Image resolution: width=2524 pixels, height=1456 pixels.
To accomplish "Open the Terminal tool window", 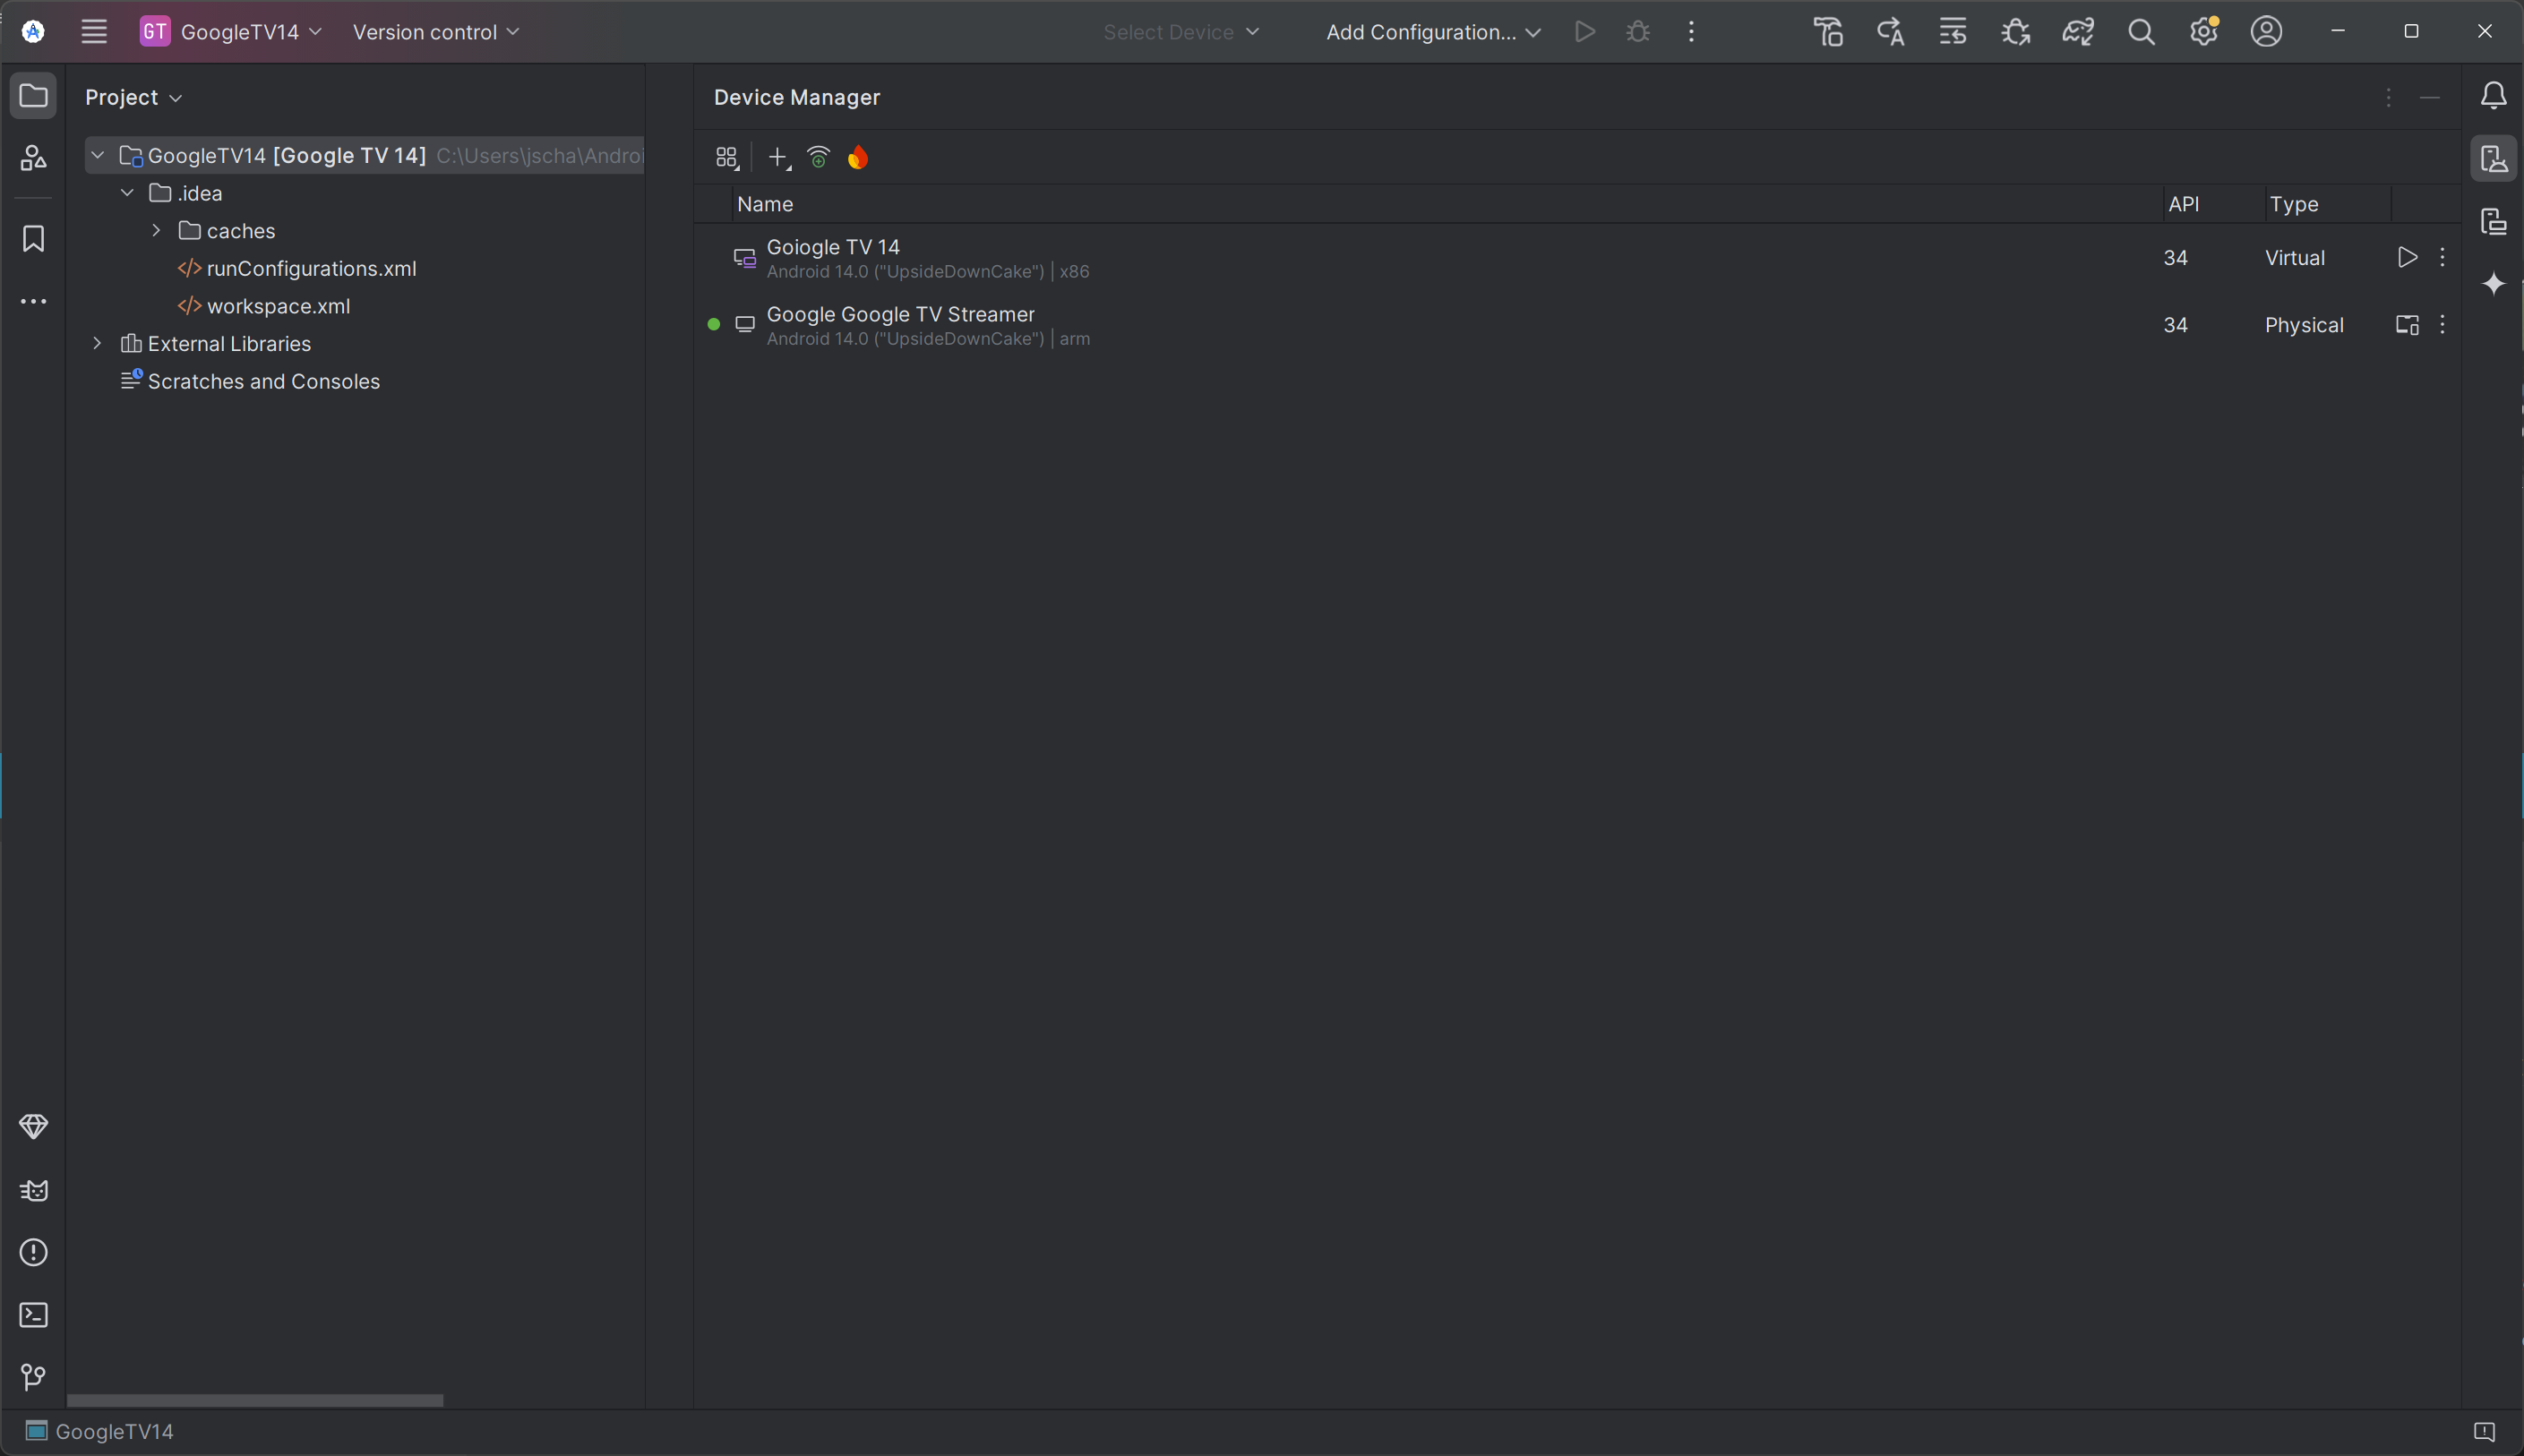I will coord(33,1315).
